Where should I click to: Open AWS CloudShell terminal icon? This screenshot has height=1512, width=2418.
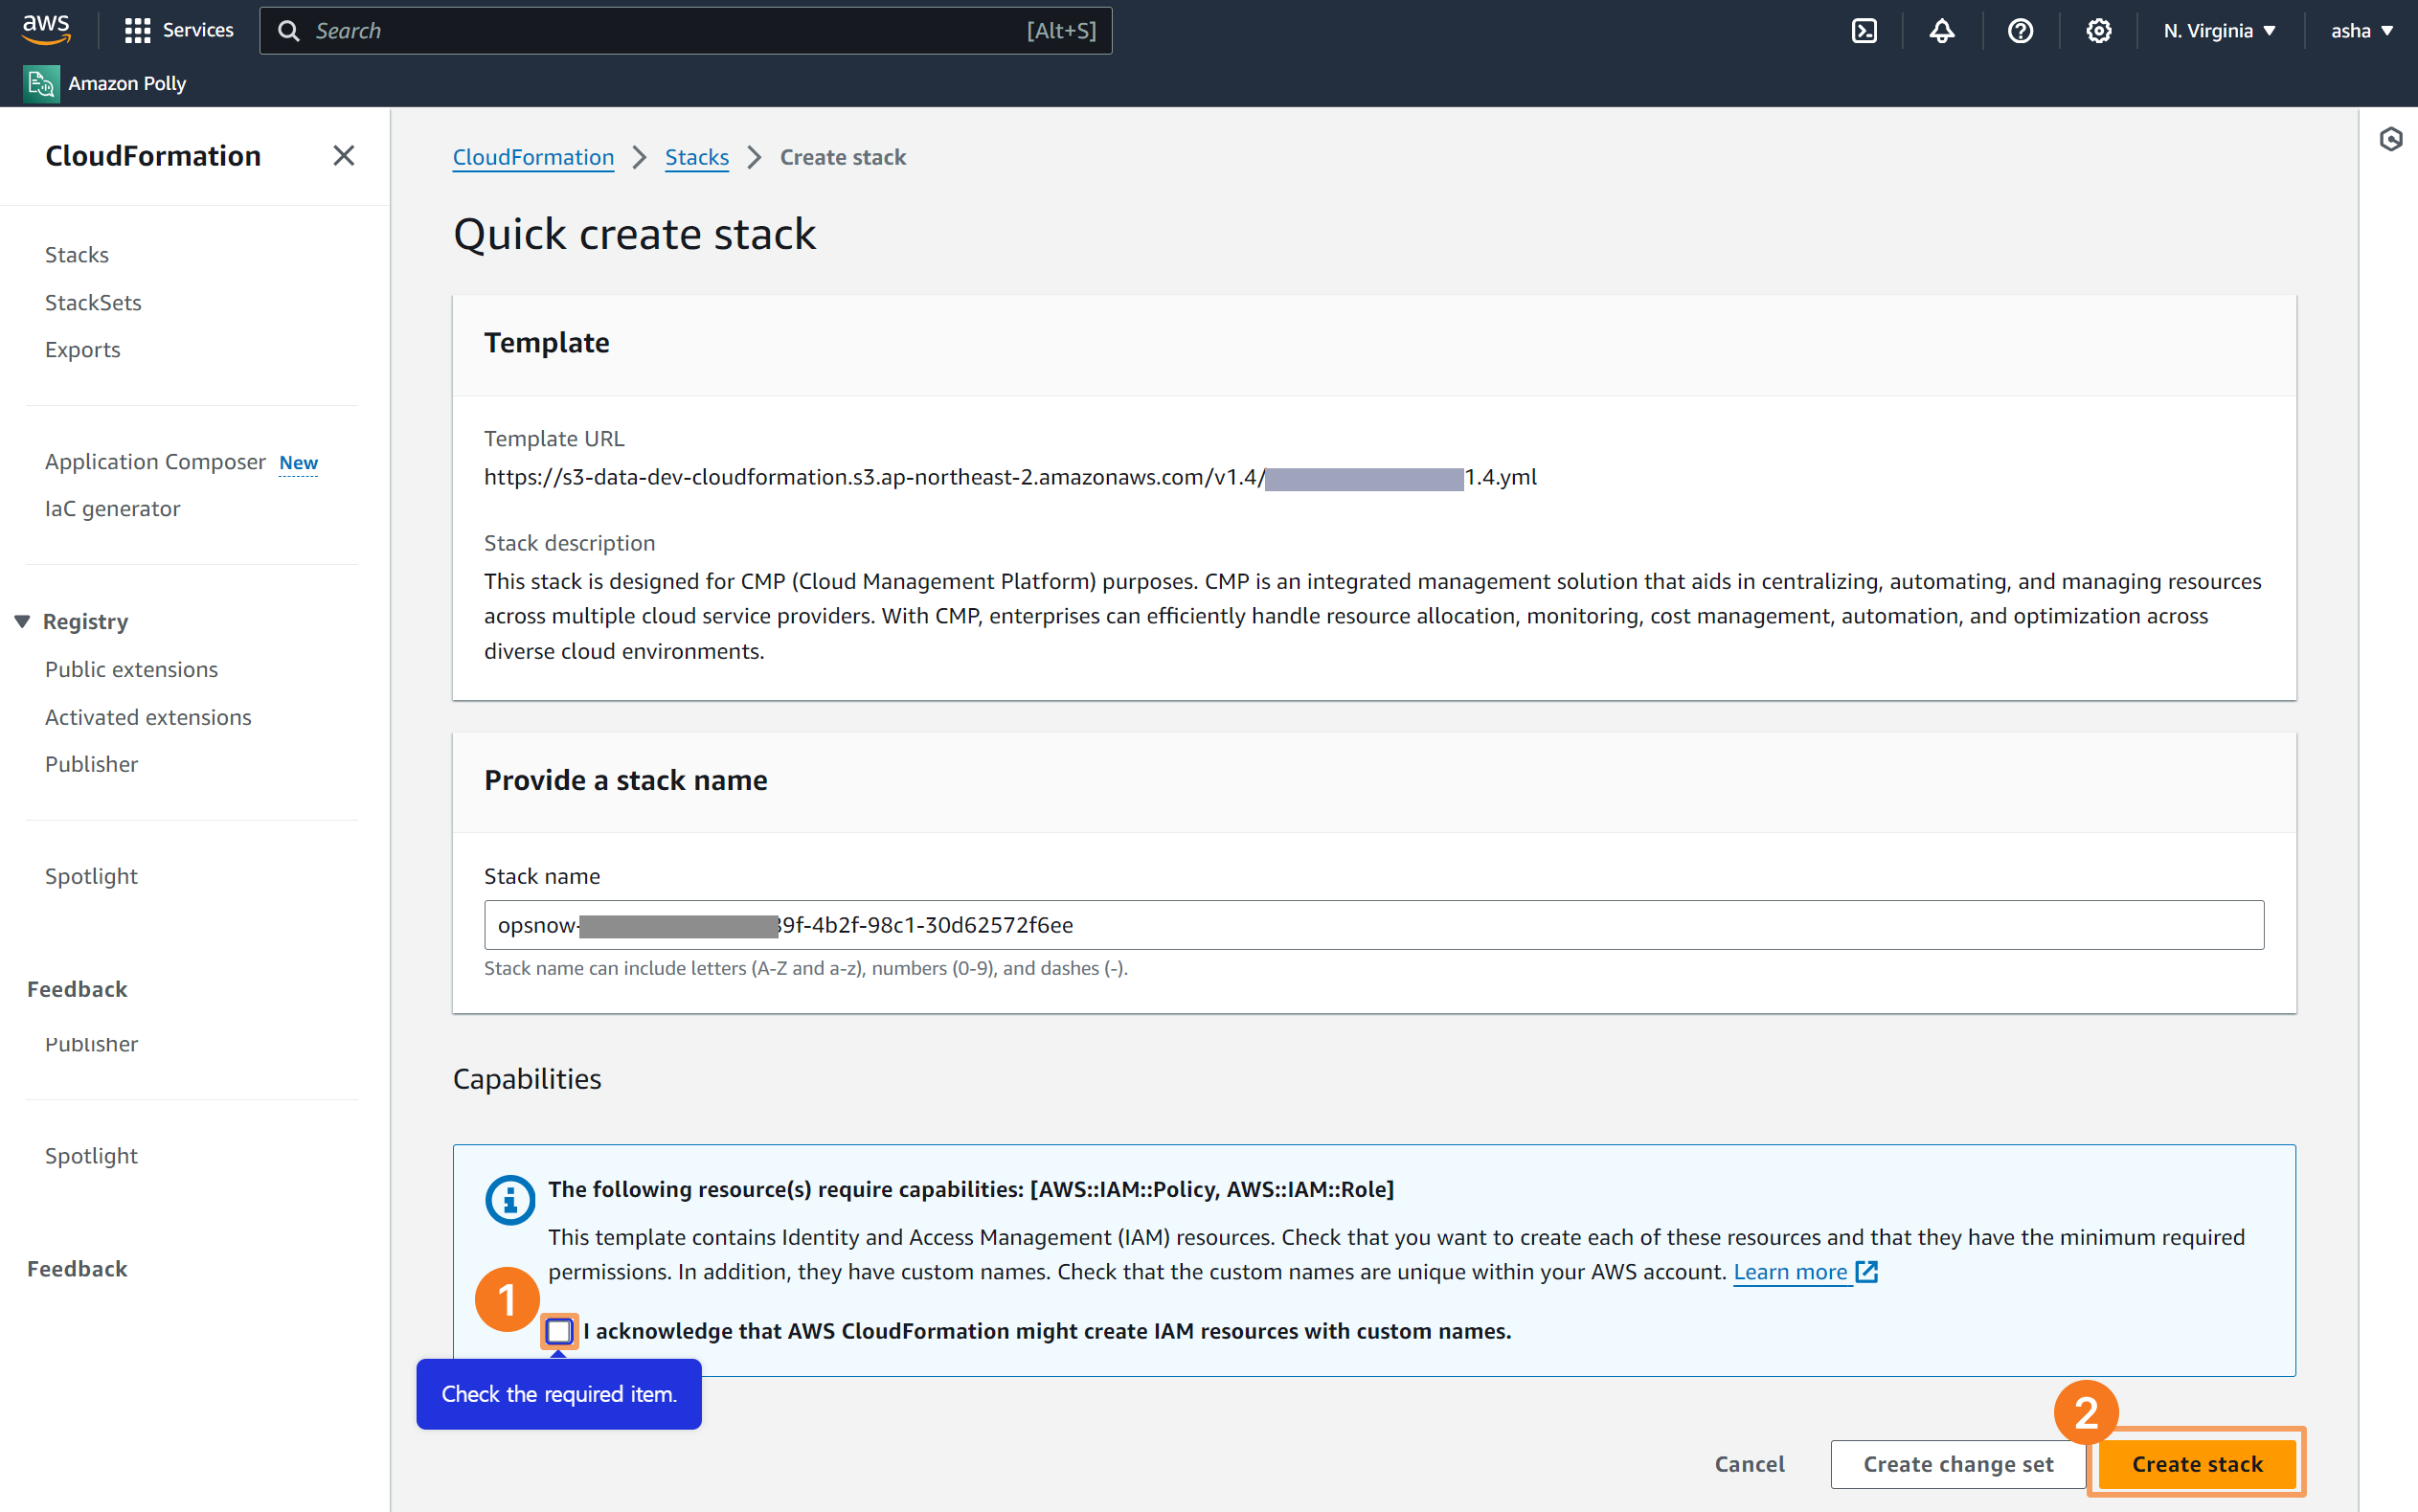click(1864, 31)
